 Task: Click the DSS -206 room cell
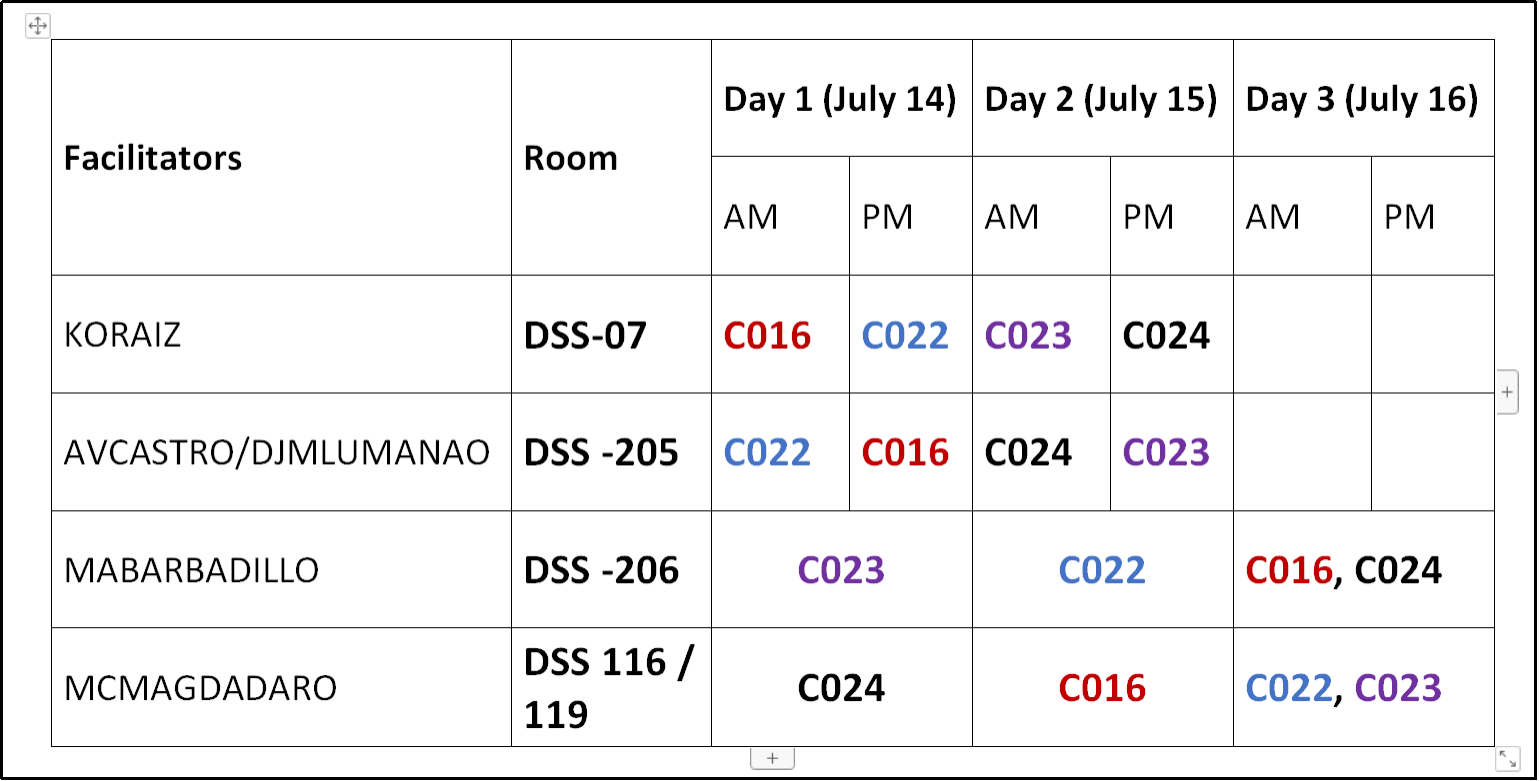[601, 570]
